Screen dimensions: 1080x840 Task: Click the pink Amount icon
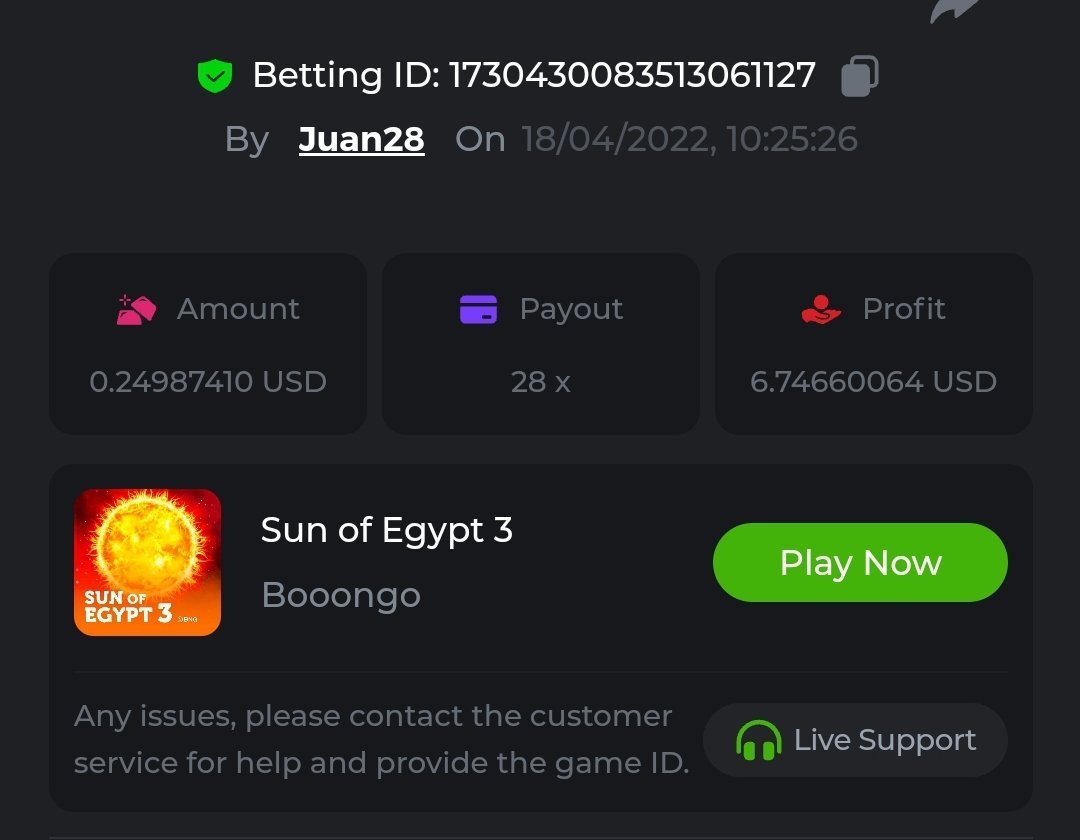tap(136, 309)
